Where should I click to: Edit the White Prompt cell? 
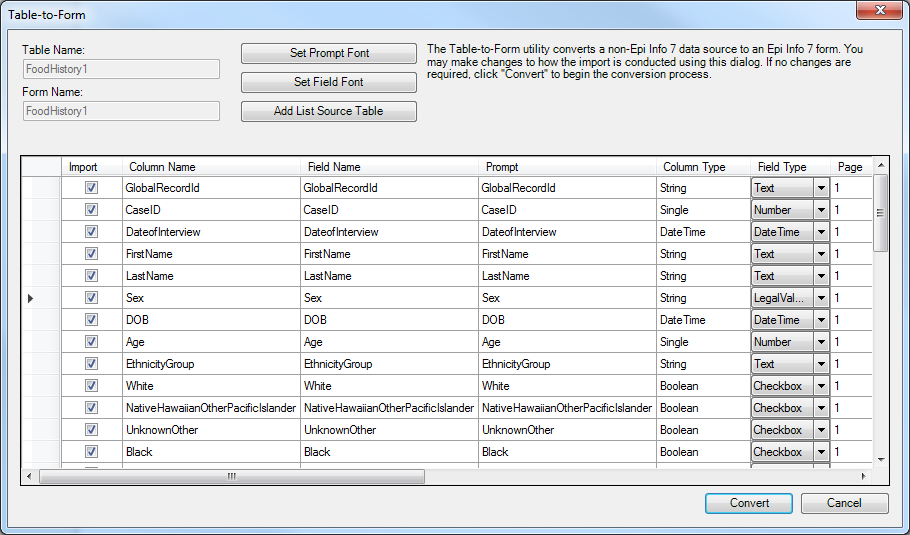coord(568,386)
